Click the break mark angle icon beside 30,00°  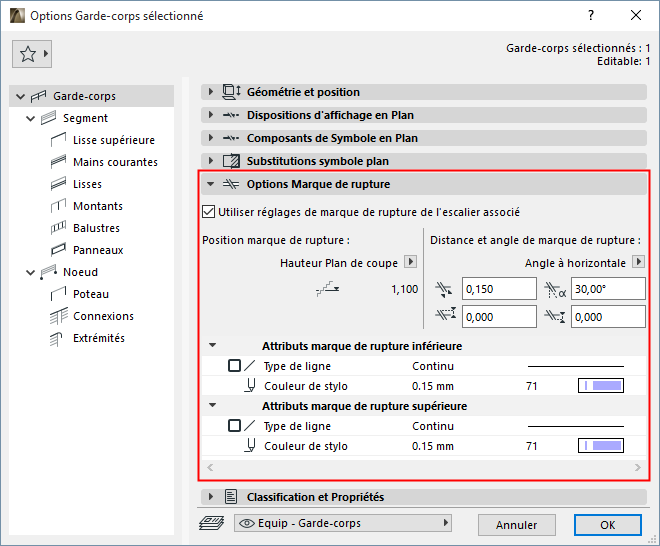click(555, 290)
